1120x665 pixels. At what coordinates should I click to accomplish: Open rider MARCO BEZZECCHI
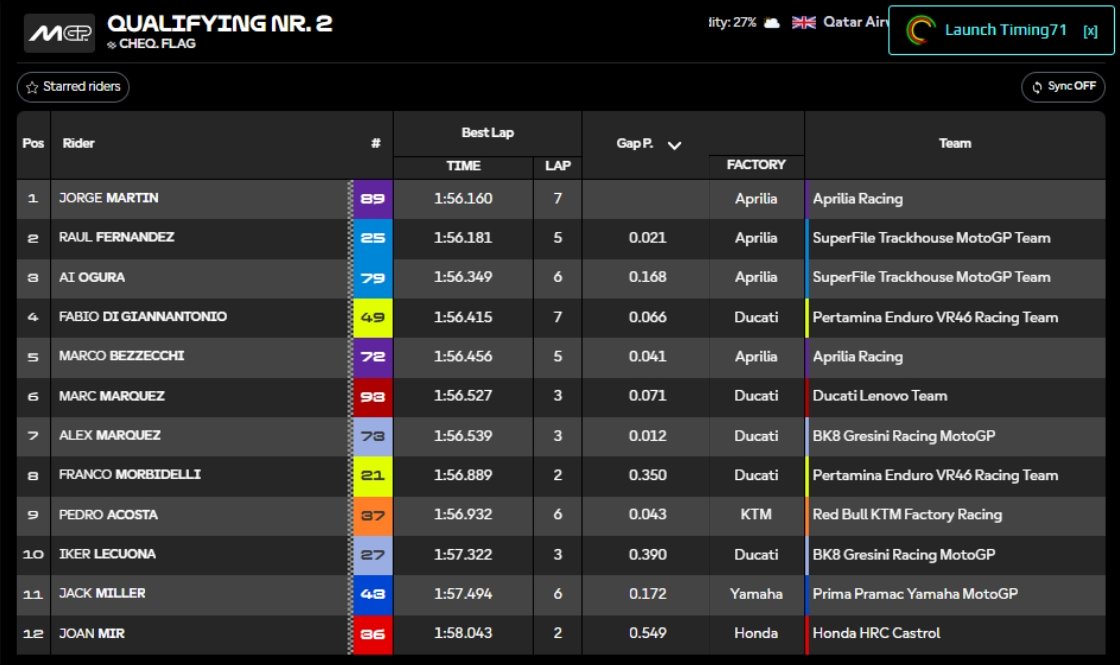(x=121, y=356)
